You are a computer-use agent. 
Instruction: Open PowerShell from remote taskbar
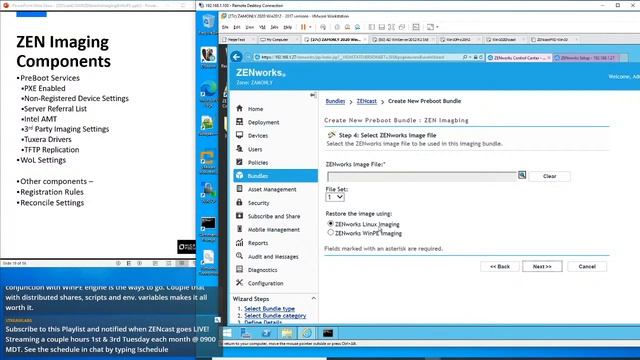click(x=266, y=333)
